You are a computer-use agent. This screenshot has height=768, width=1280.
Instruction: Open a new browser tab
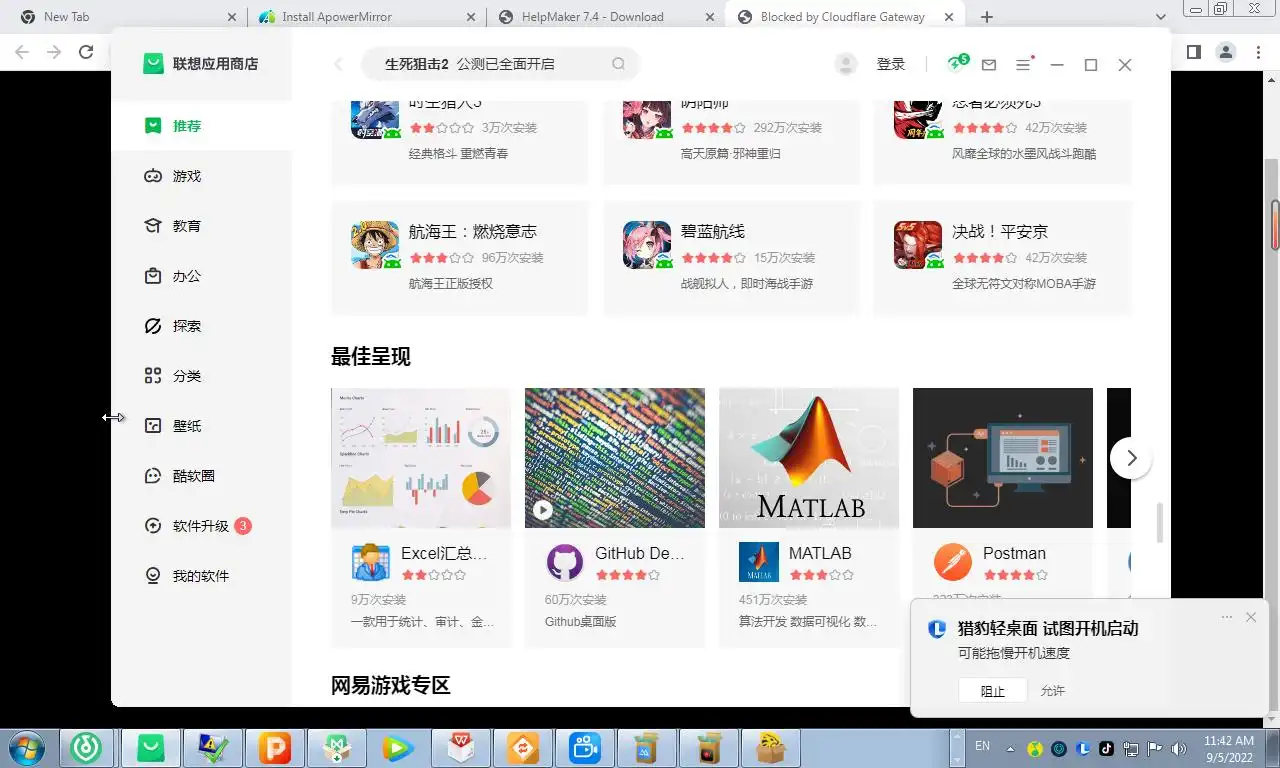click(987, 17)
